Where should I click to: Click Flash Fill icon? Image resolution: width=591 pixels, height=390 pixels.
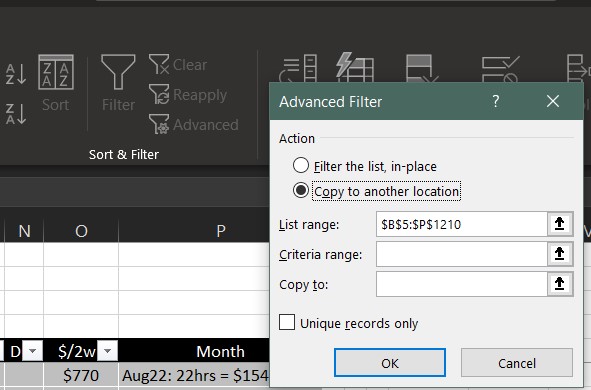(x=355, y=68)
